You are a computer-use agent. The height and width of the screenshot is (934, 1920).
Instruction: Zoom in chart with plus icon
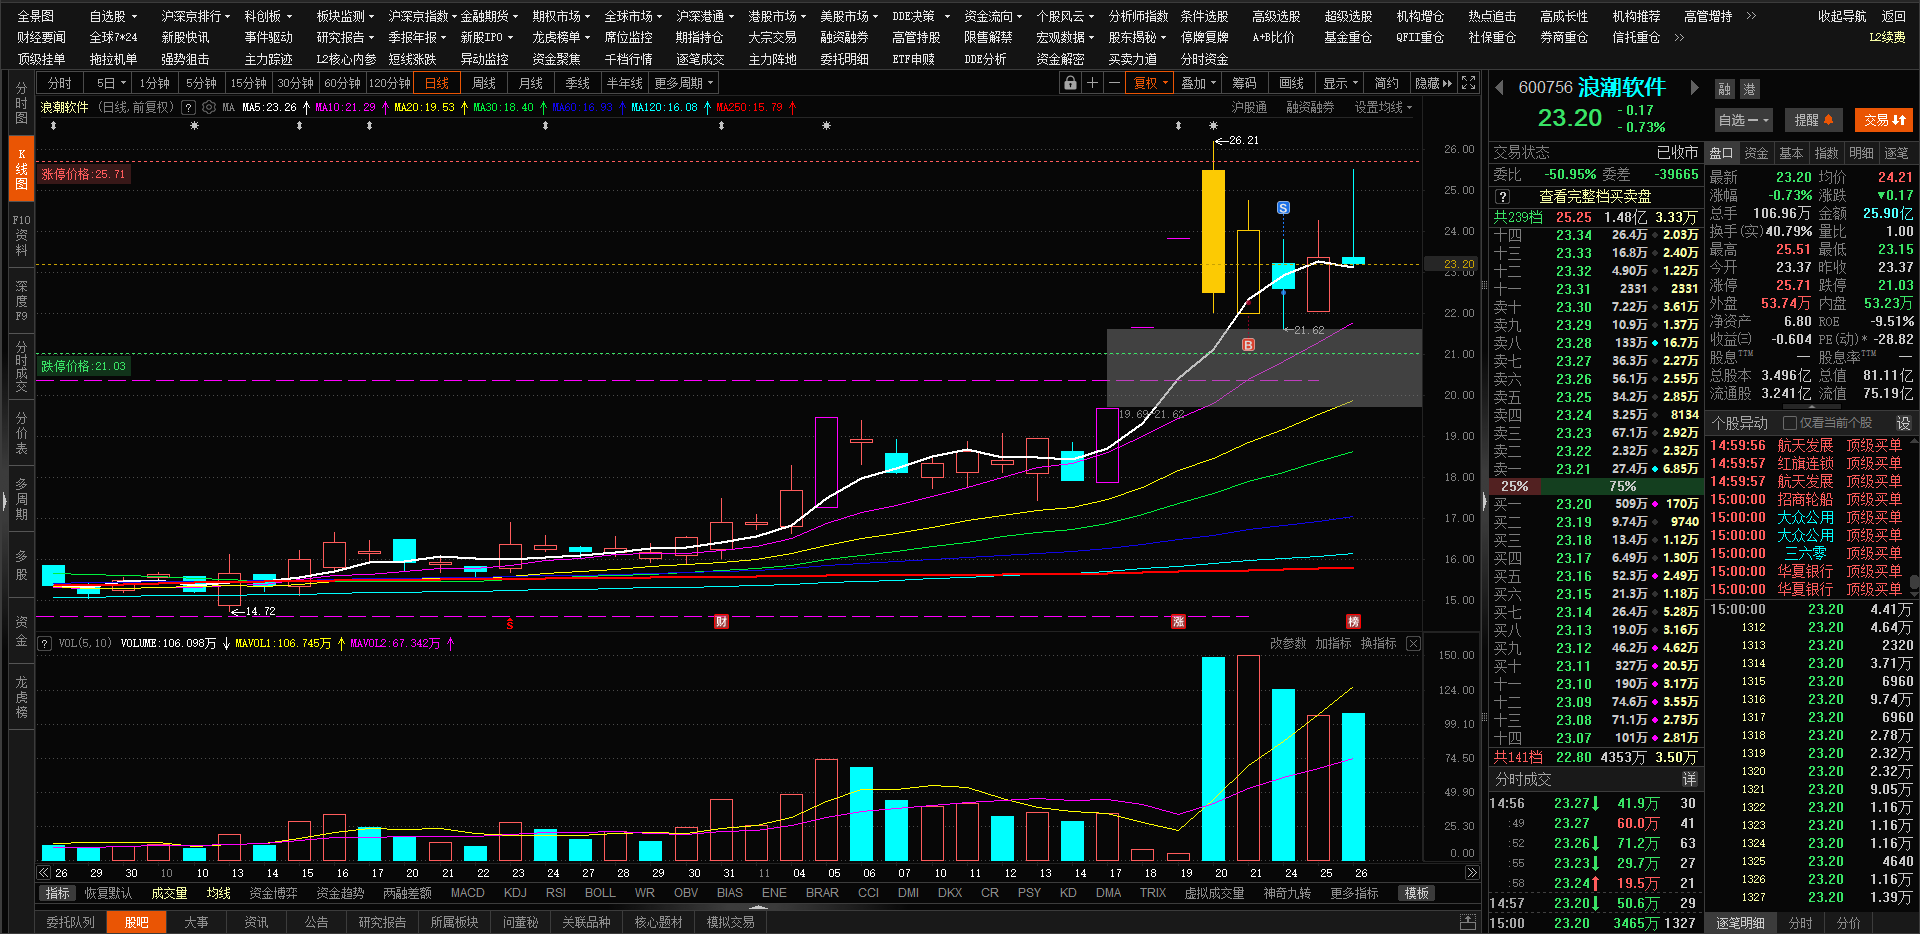click(1092, 83)
